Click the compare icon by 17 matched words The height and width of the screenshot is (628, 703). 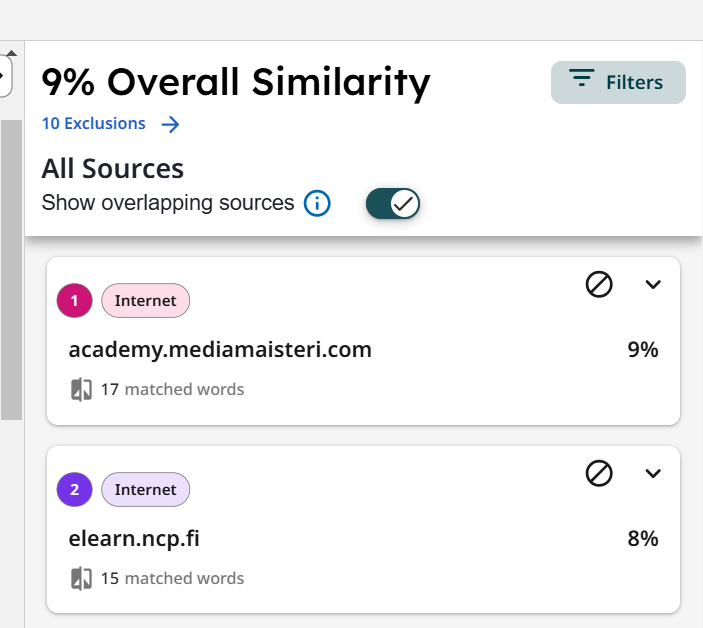click(81, 389)
